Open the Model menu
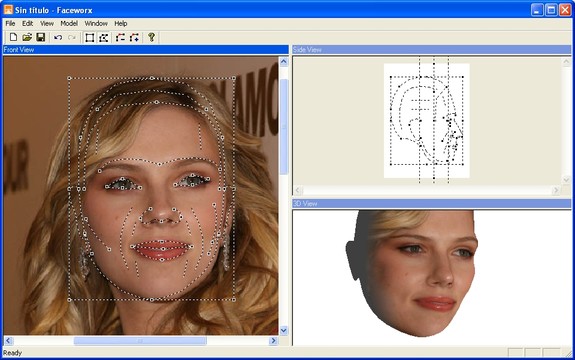This screenshot has height=360, width=575. (x=69, y=23)
